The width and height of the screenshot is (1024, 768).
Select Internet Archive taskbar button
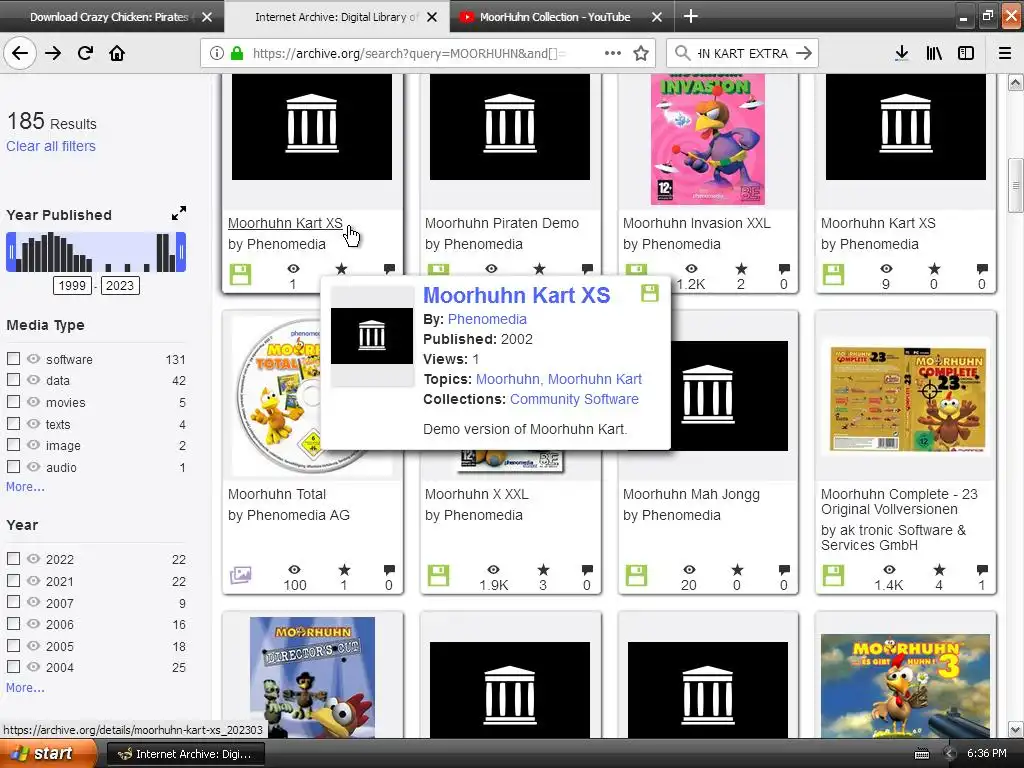185,754
